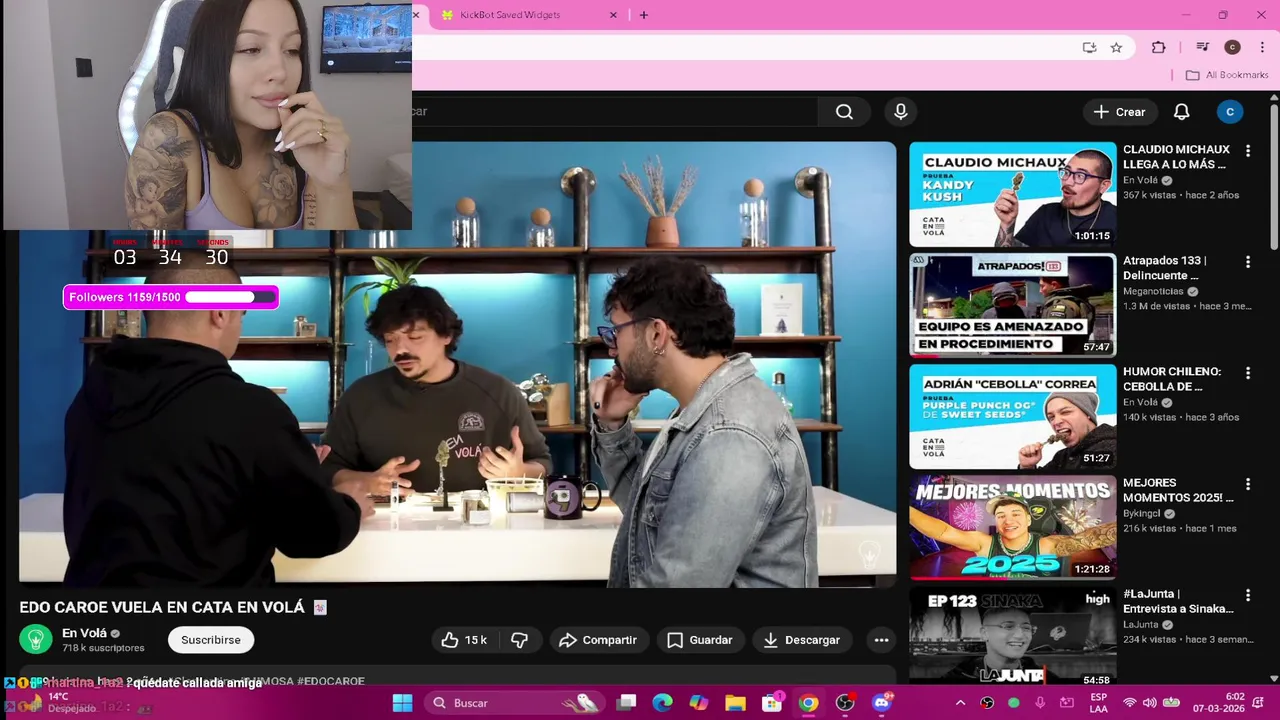Open Adrián Cebolla Correa thumbnail

coord(1012,416)
